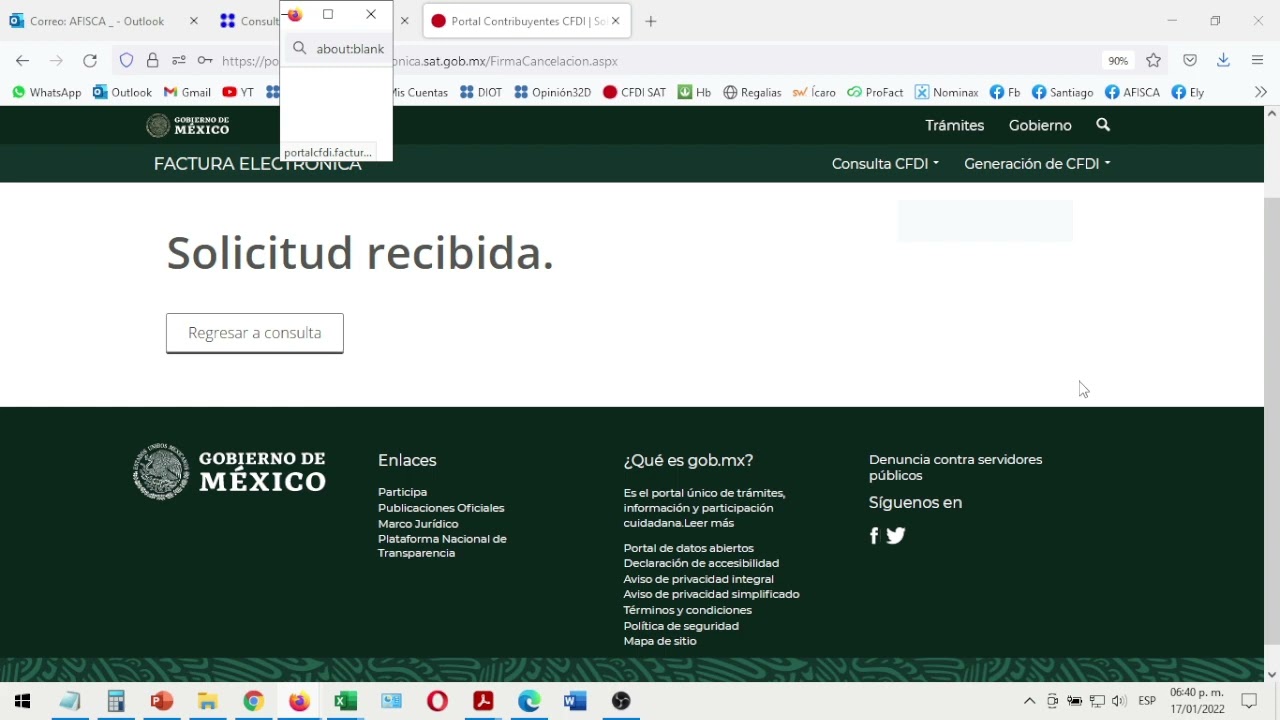Viewport: 1280px width, 720px height.
Task: Open the Trámites menu item
Action: coord(954,125)
